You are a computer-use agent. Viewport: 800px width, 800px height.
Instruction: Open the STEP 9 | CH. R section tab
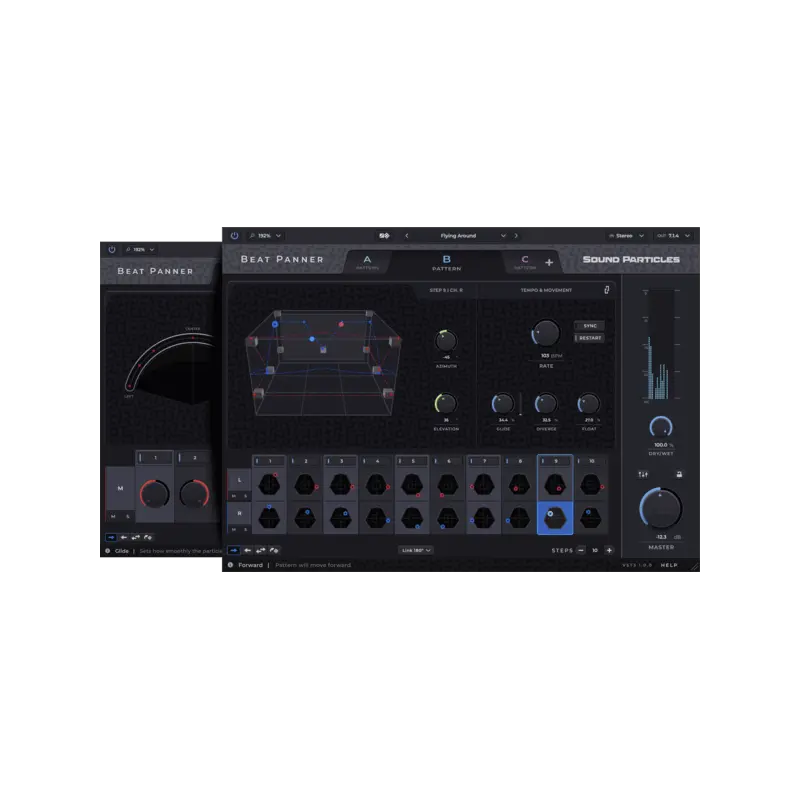pyautogui.click(x=446, y=290)
